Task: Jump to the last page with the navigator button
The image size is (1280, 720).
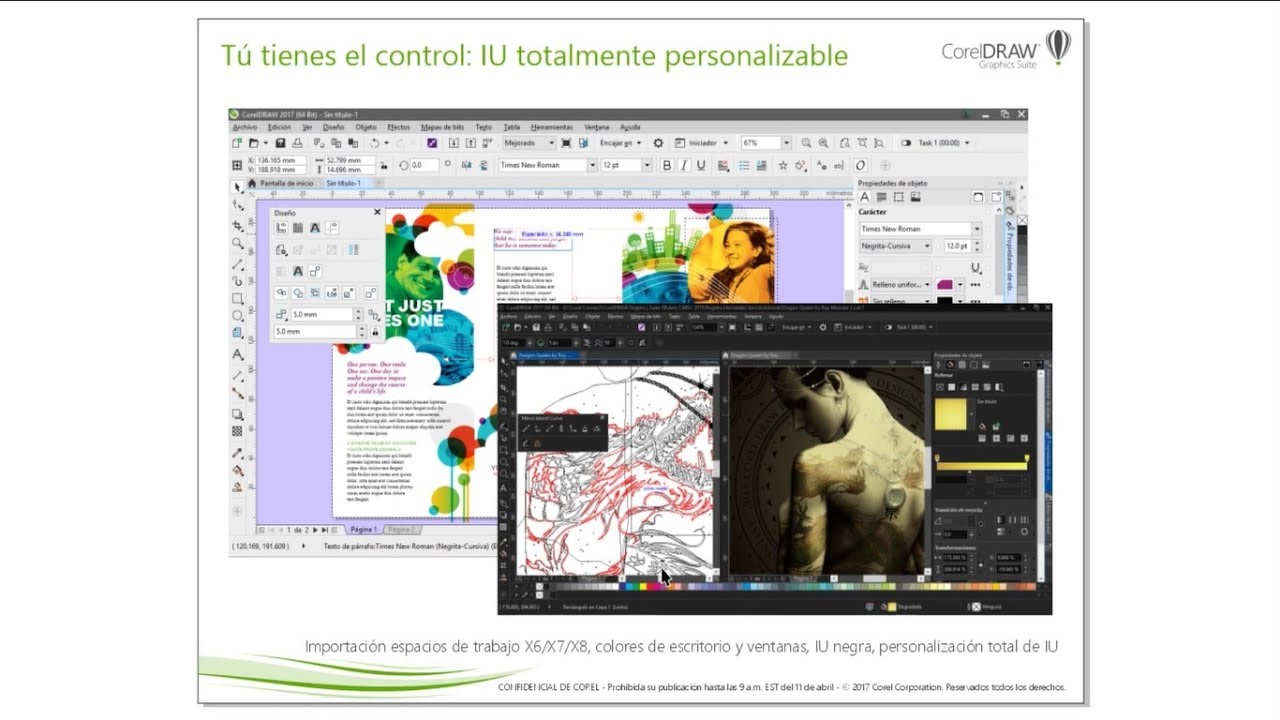Action: pos(325,529)
